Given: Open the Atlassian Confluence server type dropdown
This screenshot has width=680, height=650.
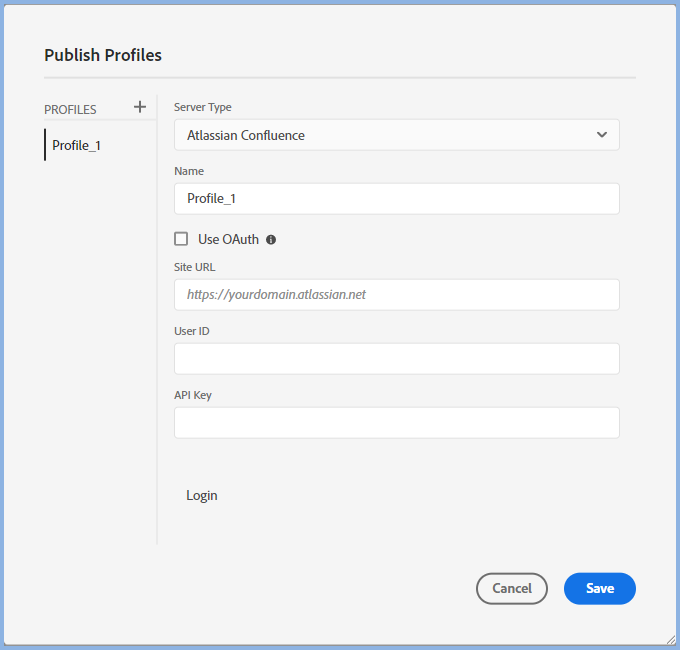Looking at the screenshot, I should 396,135.
